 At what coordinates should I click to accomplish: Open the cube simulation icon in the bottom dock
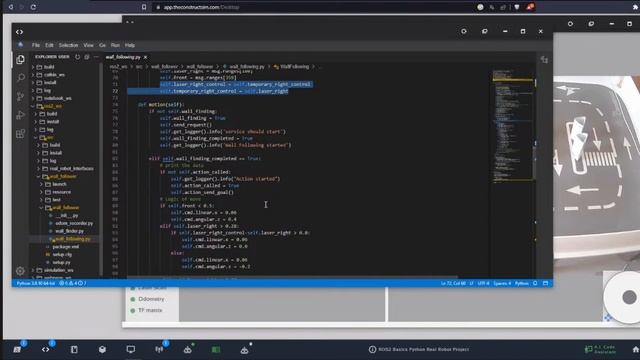click(x=102, y=349)
